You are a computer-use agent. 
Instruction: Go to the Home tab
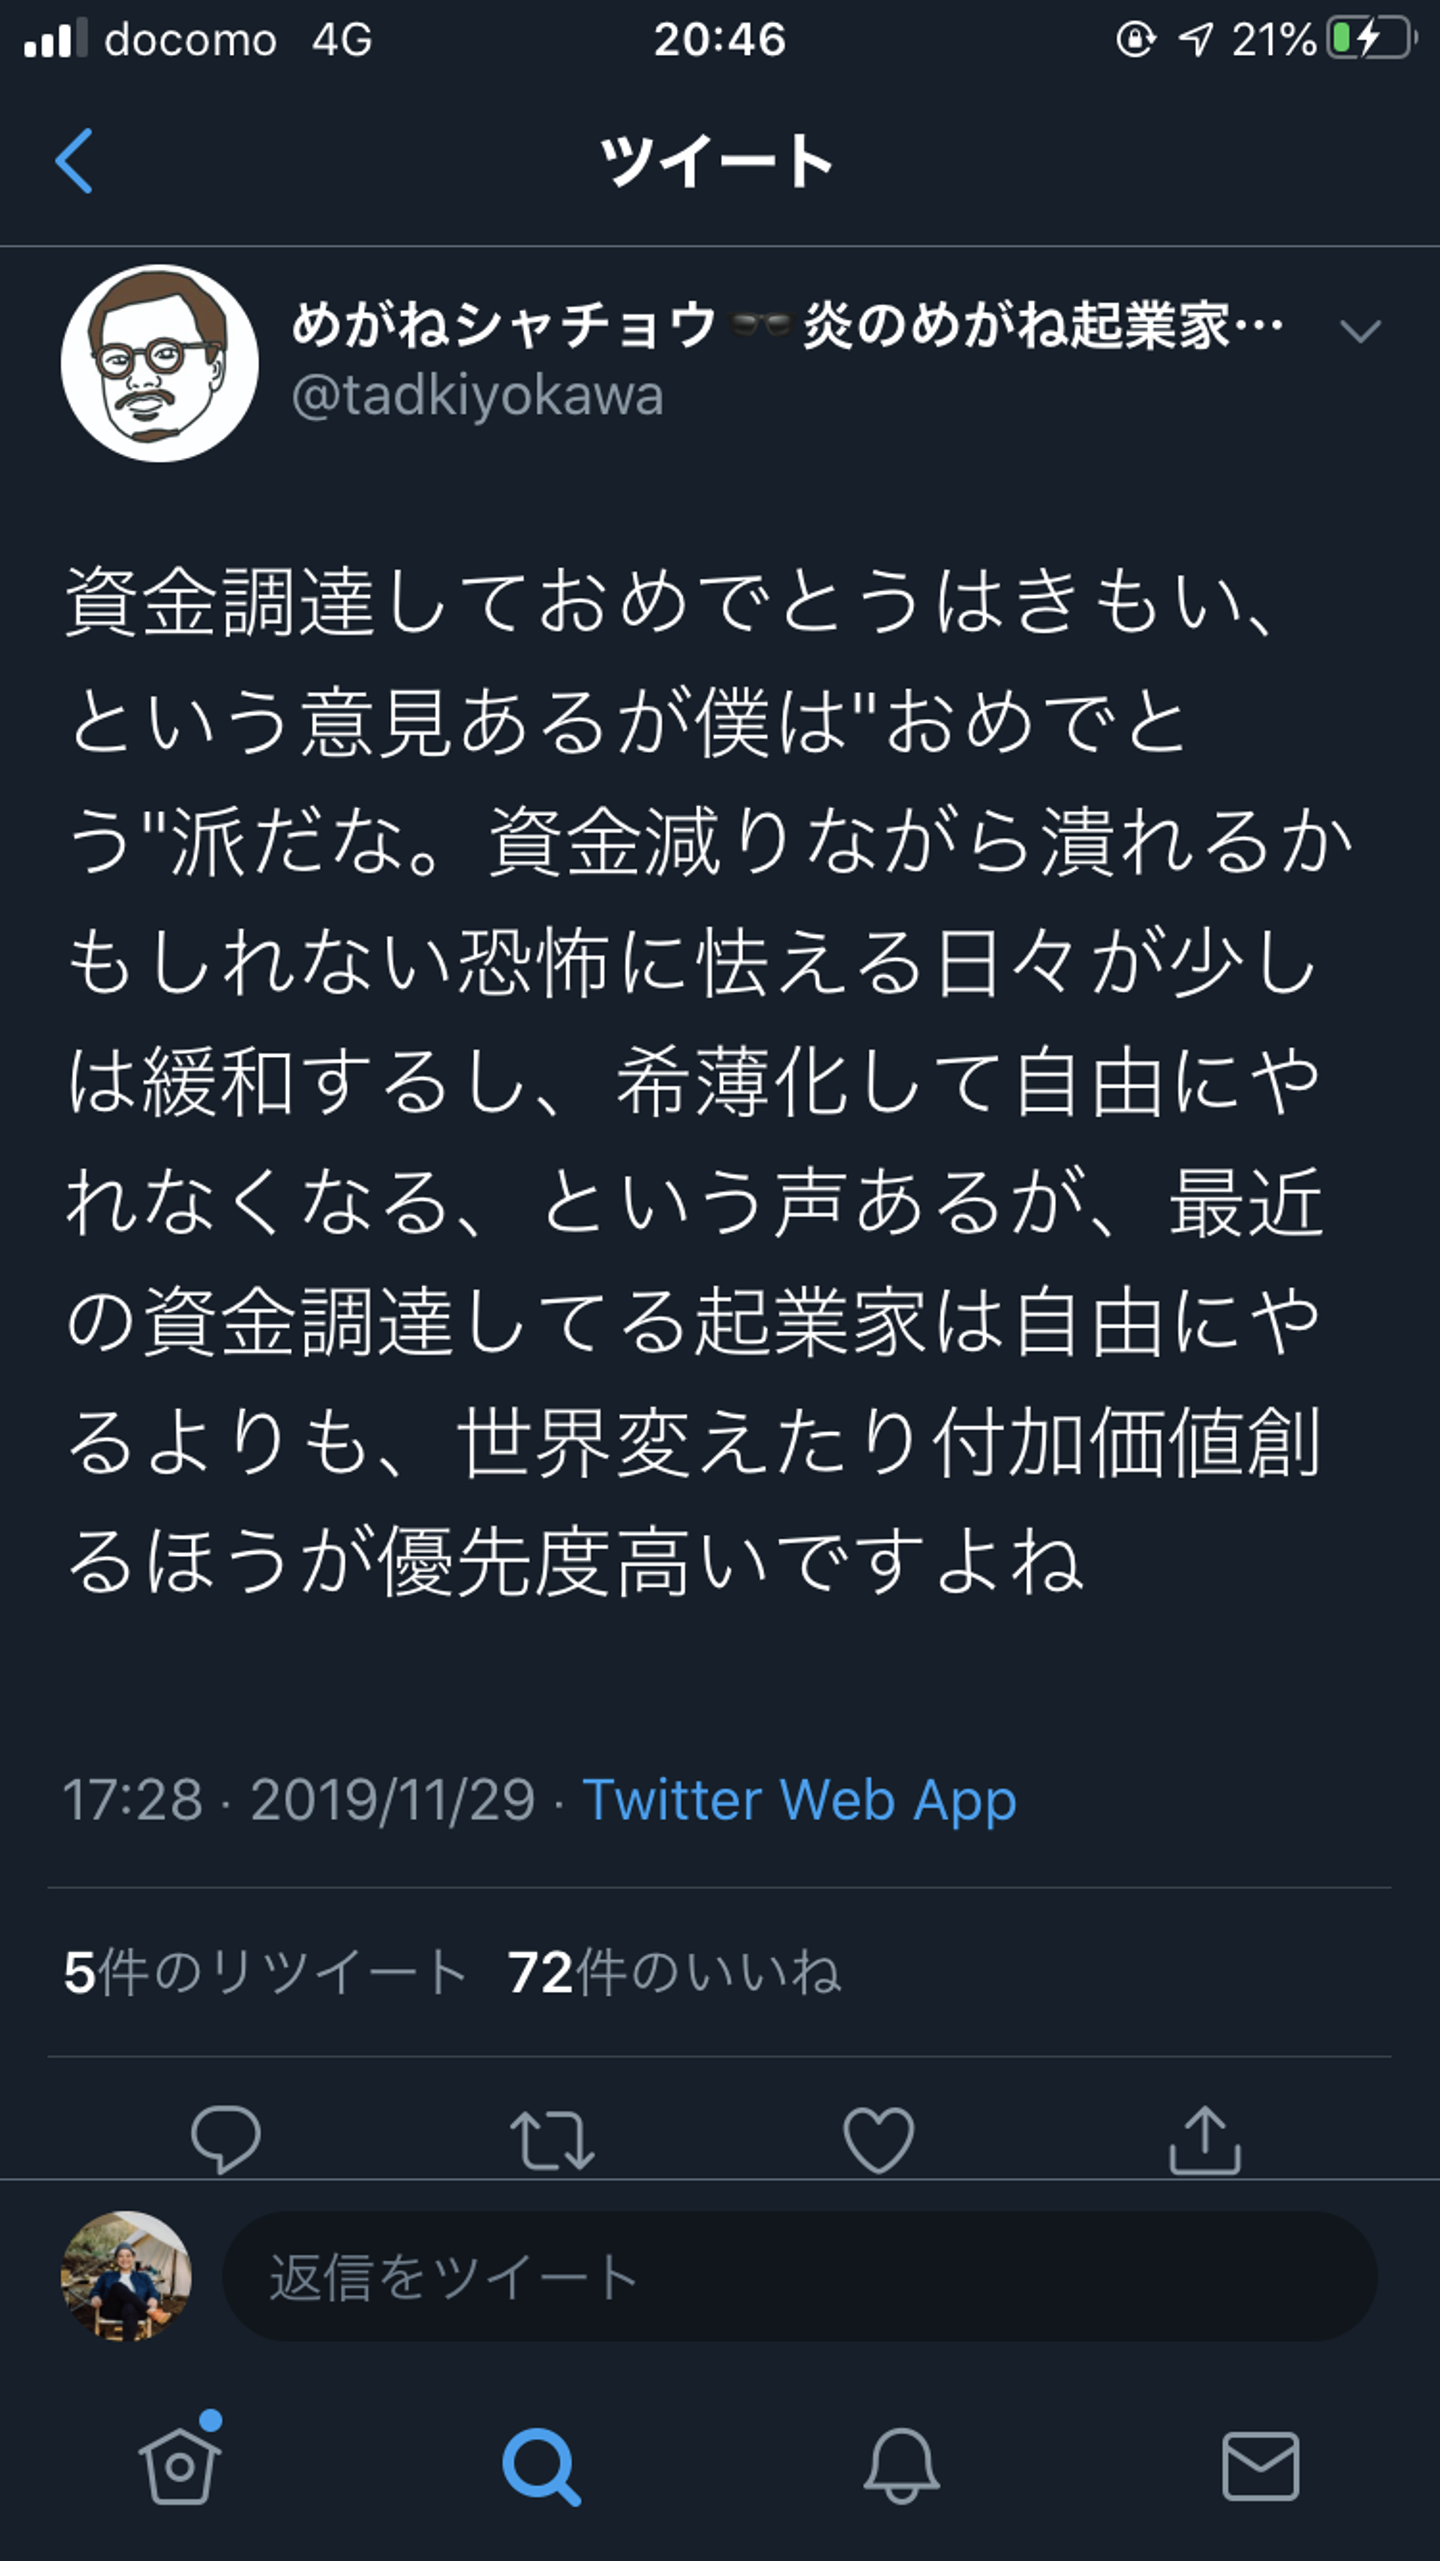[180, 2465]
